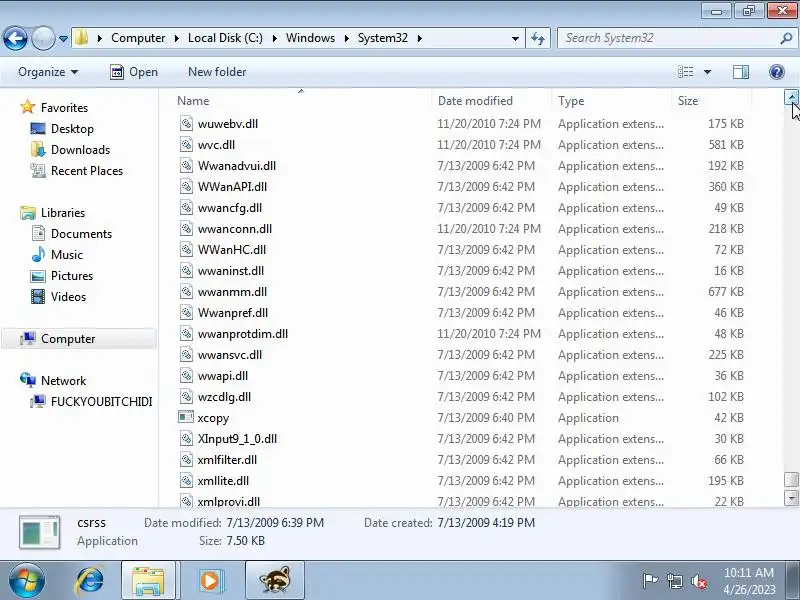Image resolution: width=800 pixels, height=600 pixels.
Task: Select the wwanconn.dll file icon
Action: [186, 229]
